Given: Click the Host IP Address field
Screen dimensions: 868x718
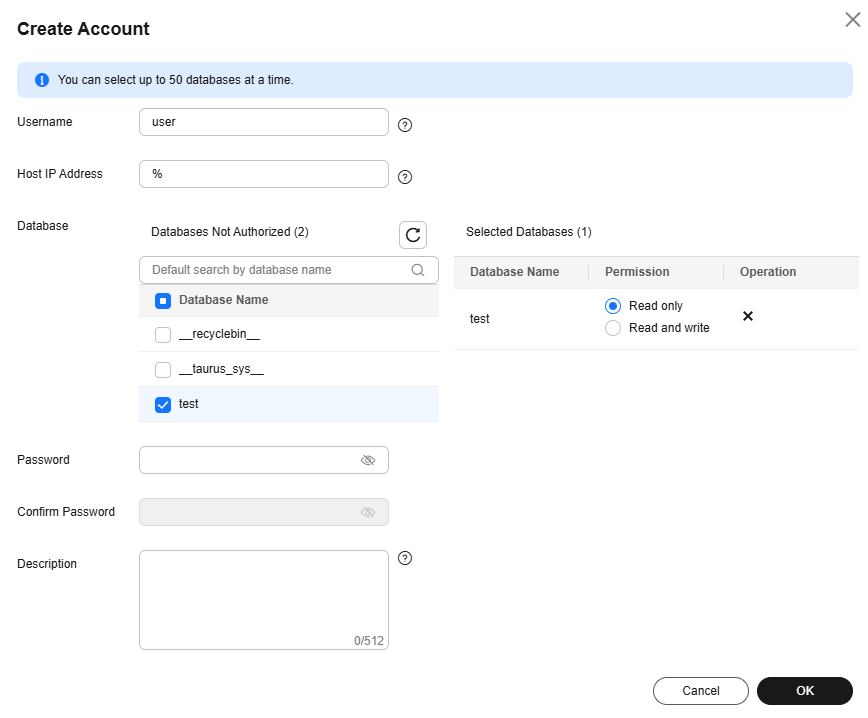Looking at the screenshot, I should pyautogui.click(x=264, y=174).
